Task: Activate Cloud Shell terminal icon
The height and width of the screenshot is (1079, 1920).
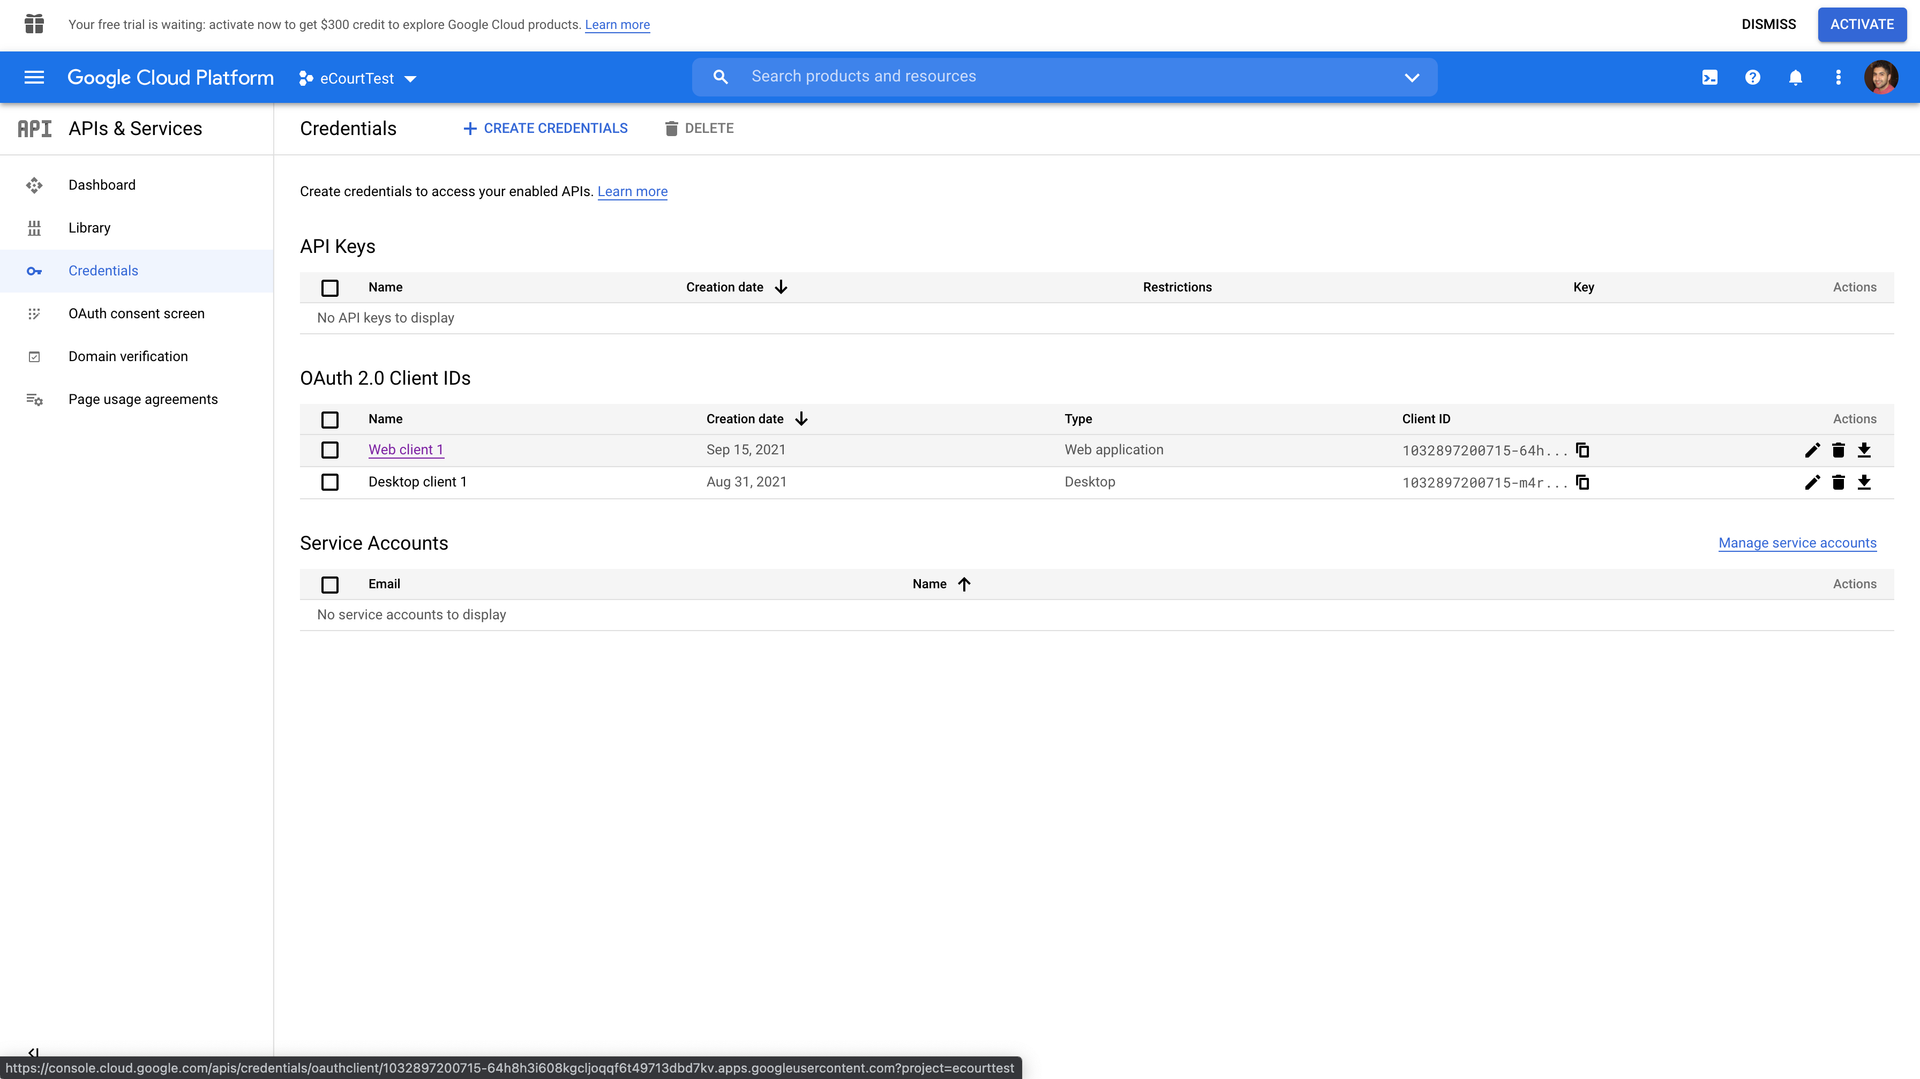Action: coord(1710,77)
